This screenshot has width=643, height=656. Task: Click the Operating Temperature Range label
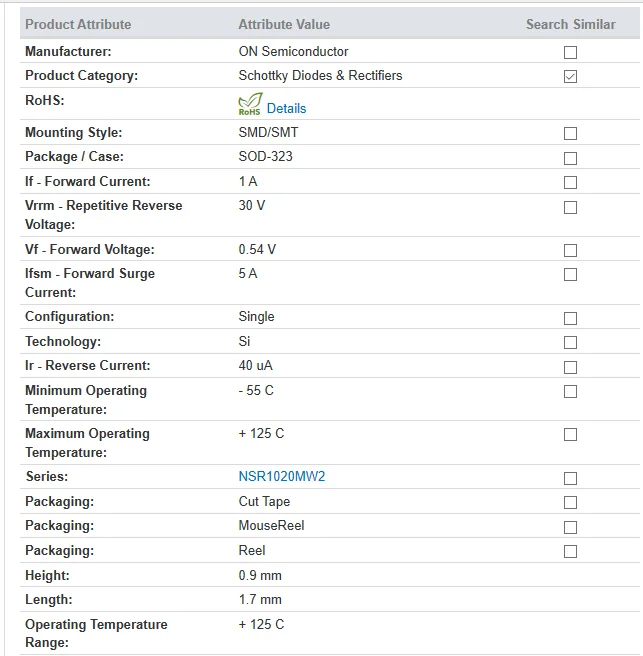(96, 633)
